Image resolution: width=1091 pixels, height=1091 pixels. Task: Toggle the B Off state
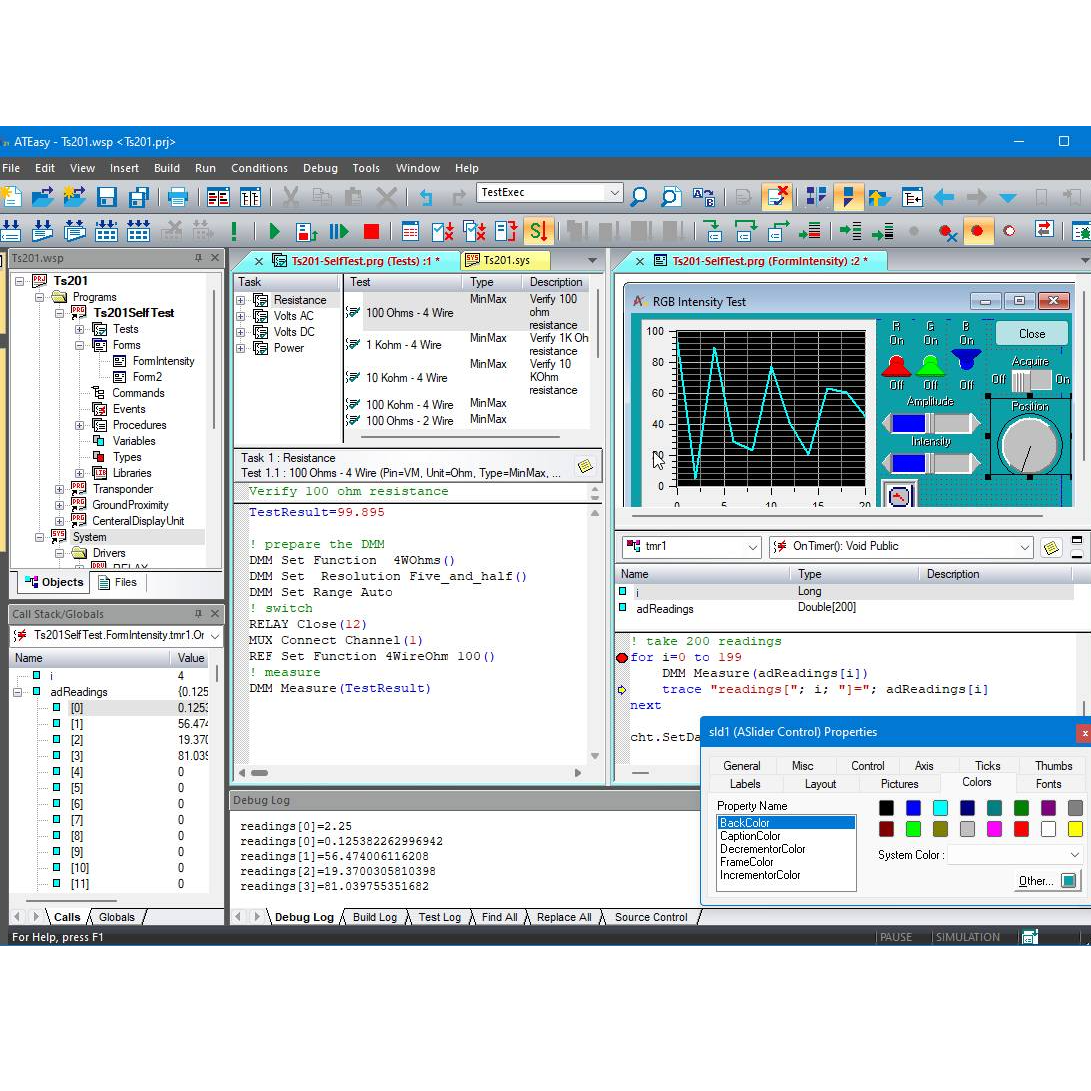[x=965, y=383]
